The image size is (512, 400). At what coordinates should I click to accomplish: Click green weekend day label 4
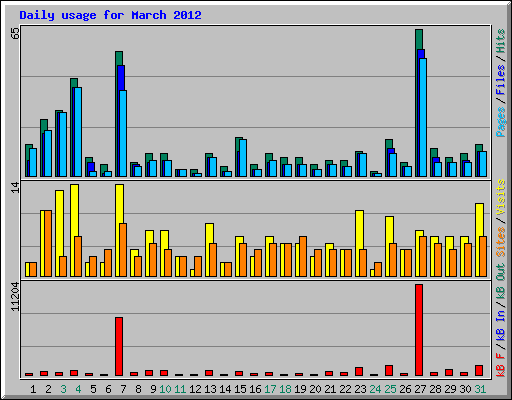[78, 389]
